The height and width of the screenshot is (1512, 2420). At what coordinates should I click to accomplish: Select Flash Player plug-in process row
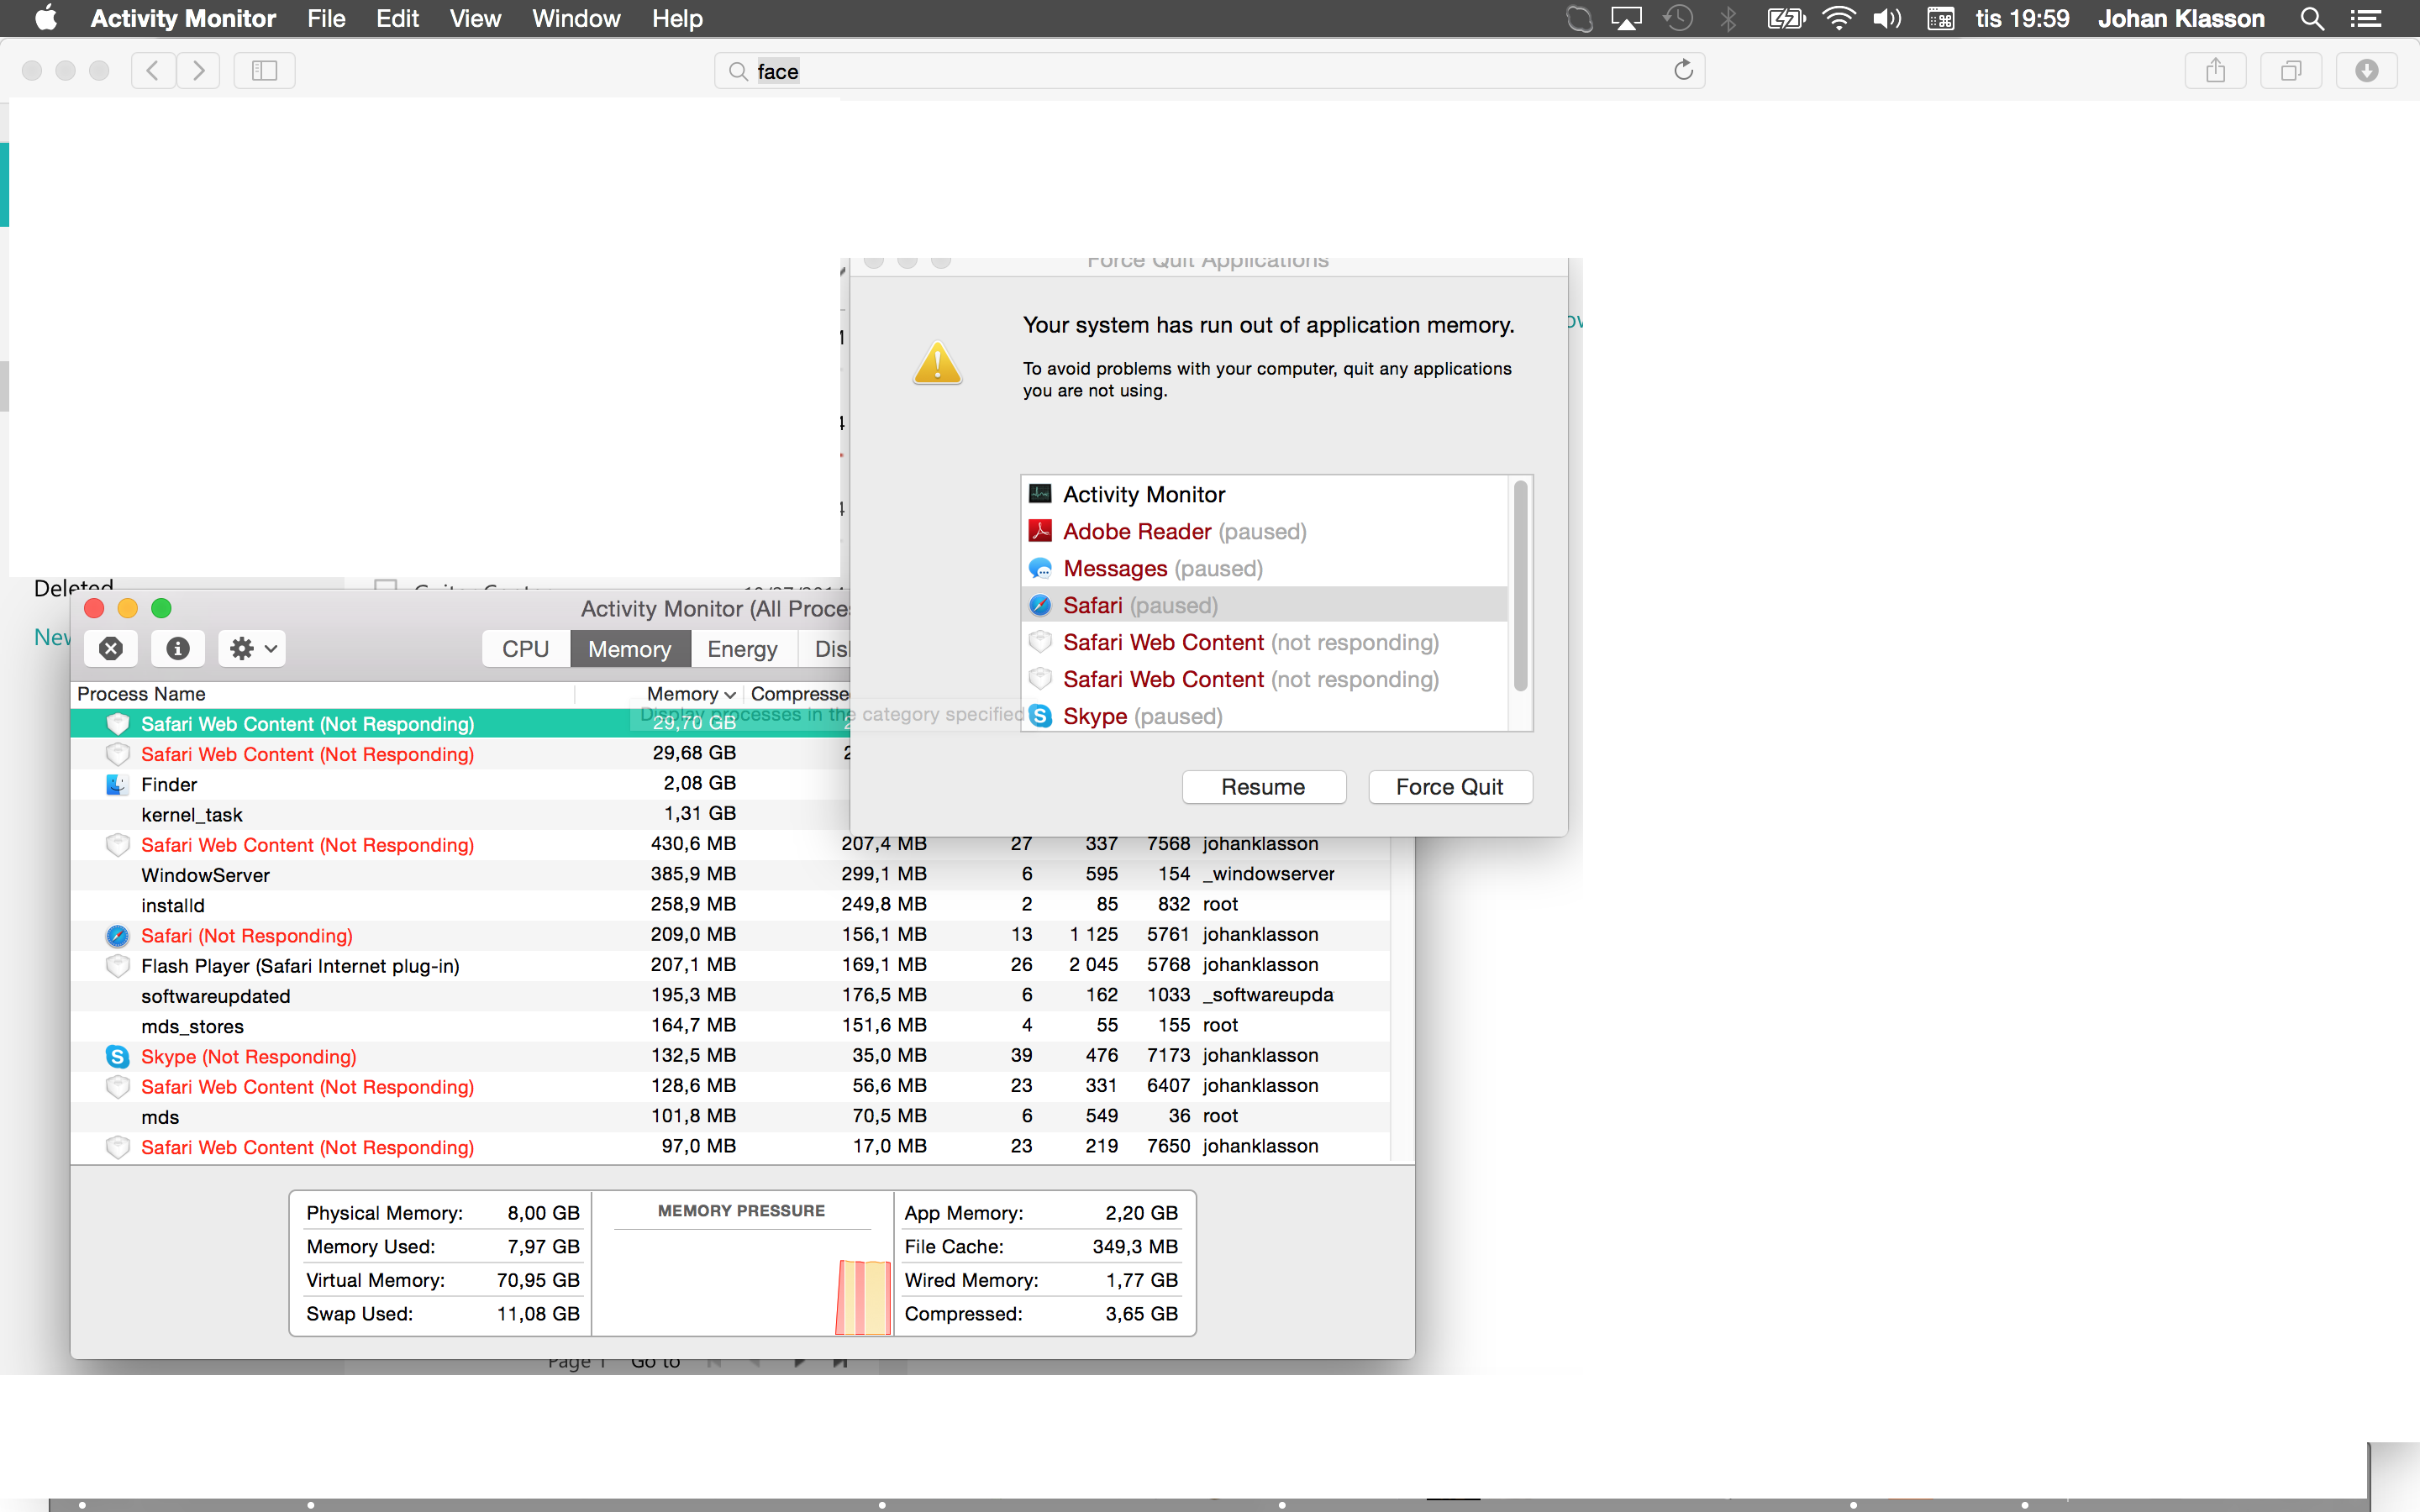pyautogui.click(x=730, y=966)
